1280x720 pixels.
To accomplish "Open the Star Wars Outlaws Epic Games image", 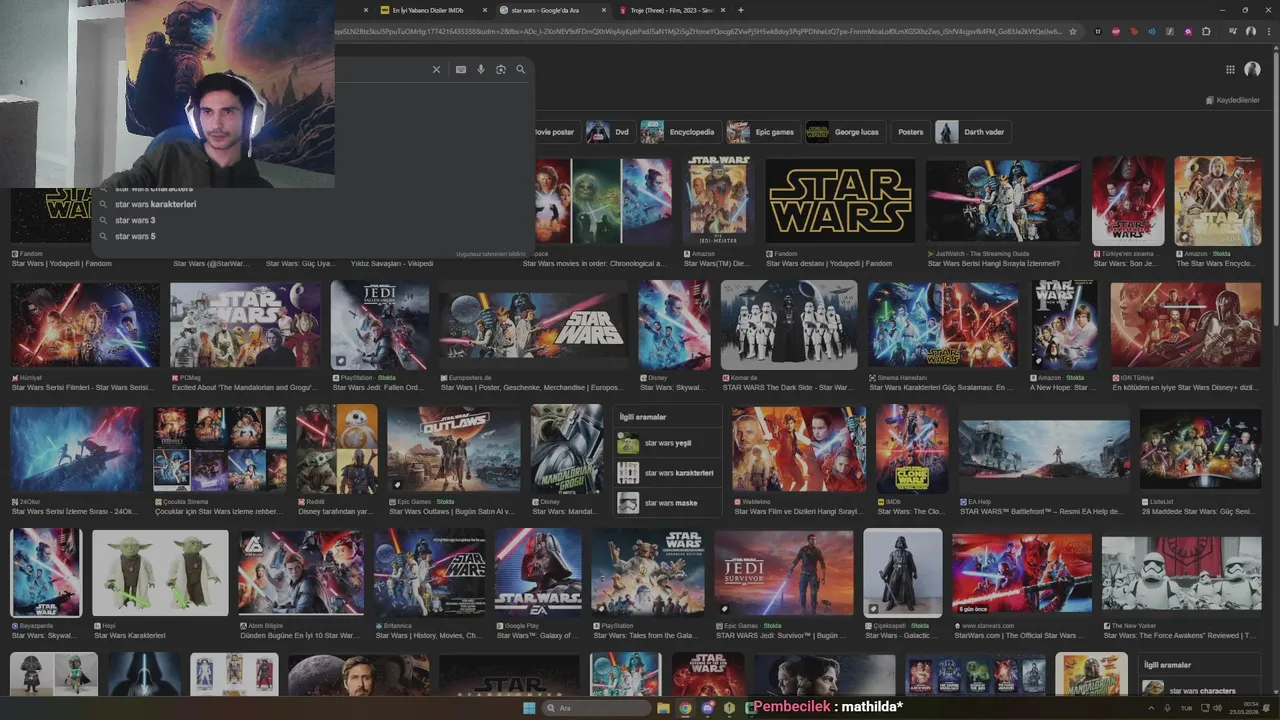I will (454, 448).
